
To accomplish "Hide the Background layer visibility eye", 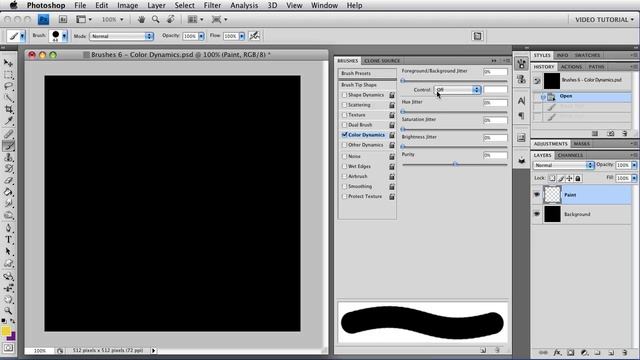I will (537, 214).
